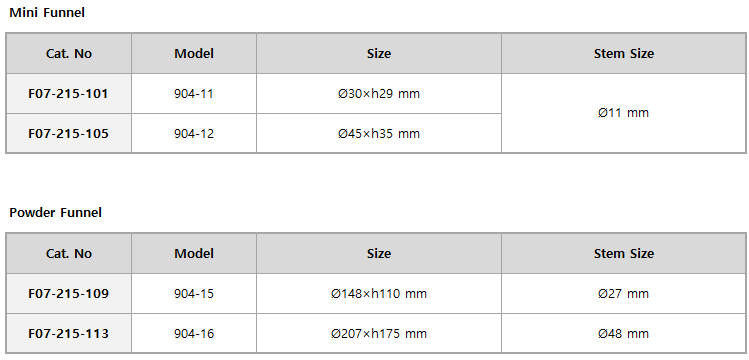Click the Ø27 mm stem size cell
749x360 pixels.
[x=623, y=294]
